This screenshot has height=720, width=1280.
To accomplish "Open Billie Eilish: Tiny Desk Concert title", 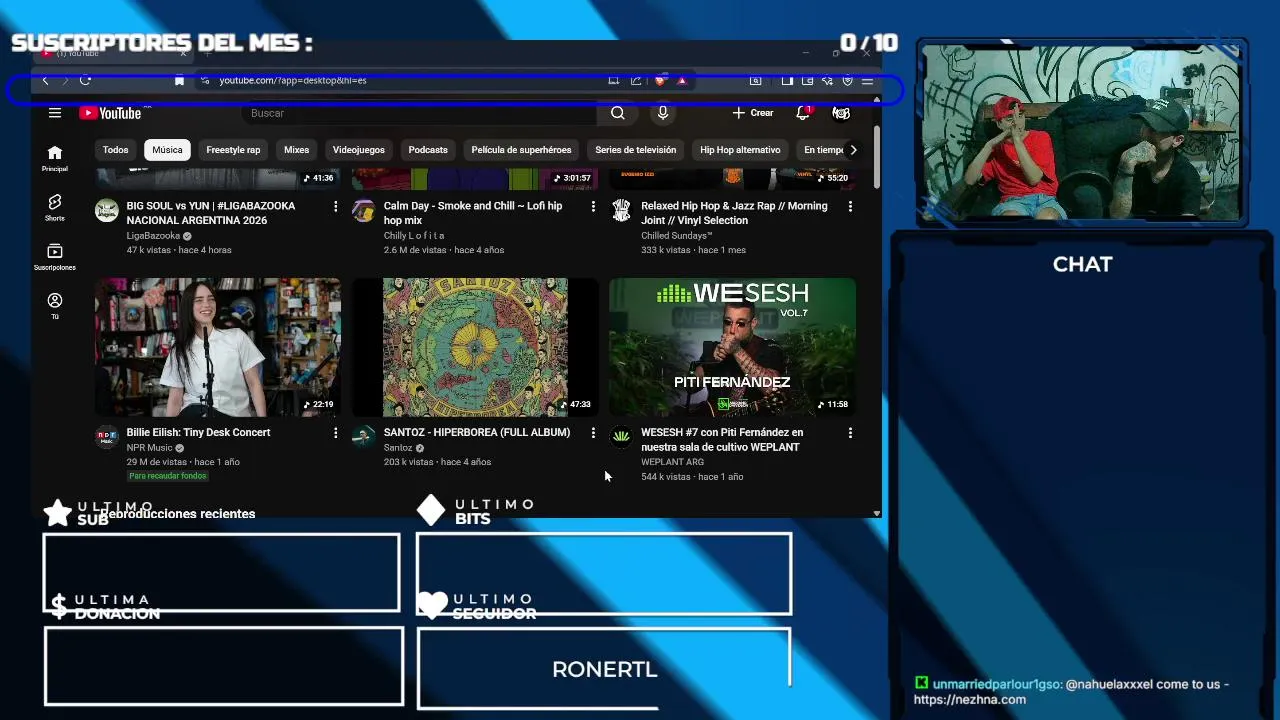I will 198,432.
